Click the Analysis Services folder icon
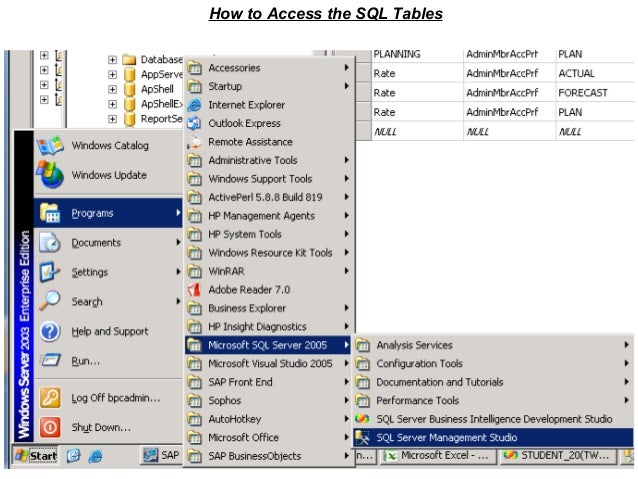 point(363,345)
